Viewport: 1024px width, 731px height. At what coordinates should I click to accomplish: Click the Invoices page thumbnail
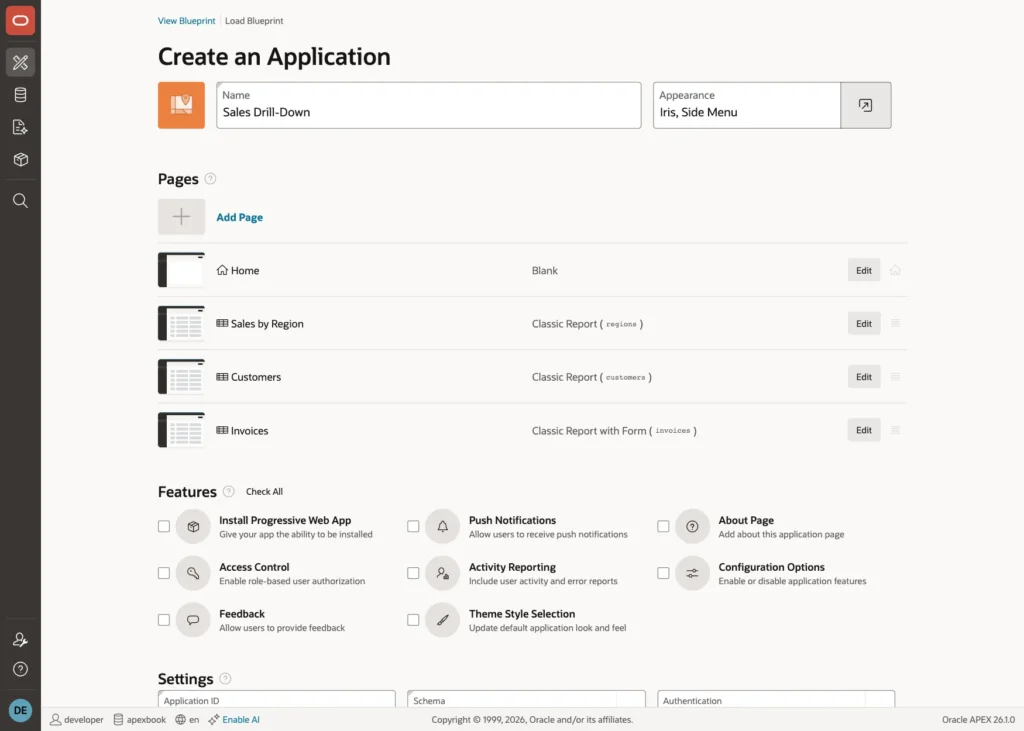point(181,430)
